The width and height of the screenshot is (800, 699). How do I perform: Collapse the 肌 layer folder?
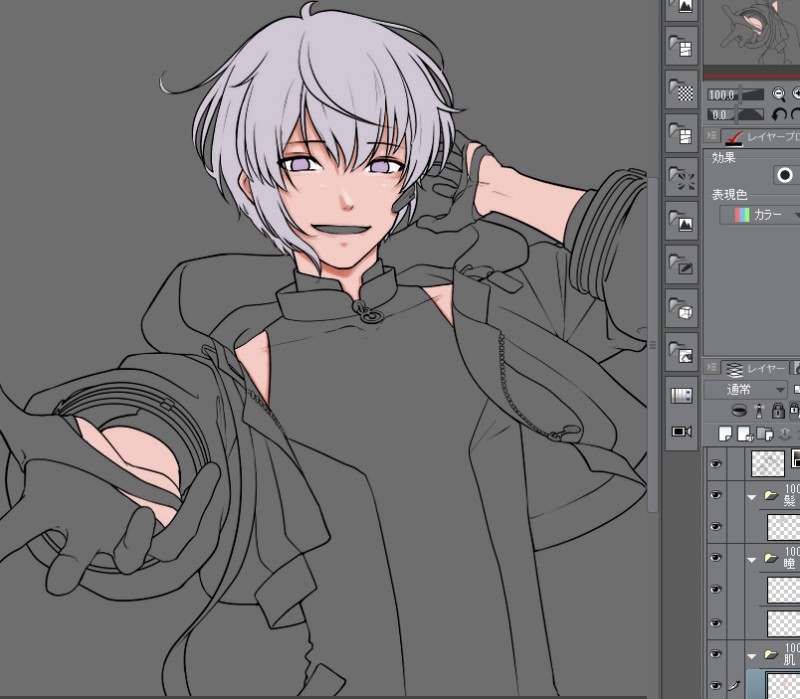click(751, 656)
